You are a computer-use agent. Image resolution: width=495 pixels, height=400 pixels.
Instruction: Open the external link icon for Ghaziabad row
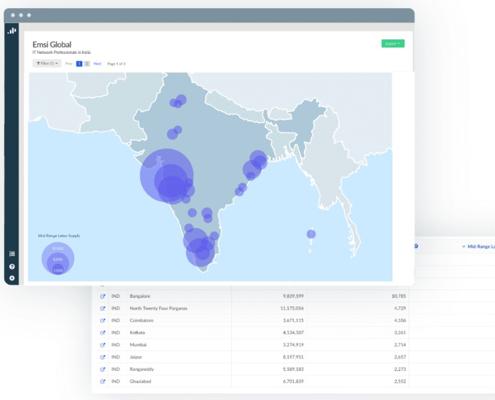click(103, 381)
